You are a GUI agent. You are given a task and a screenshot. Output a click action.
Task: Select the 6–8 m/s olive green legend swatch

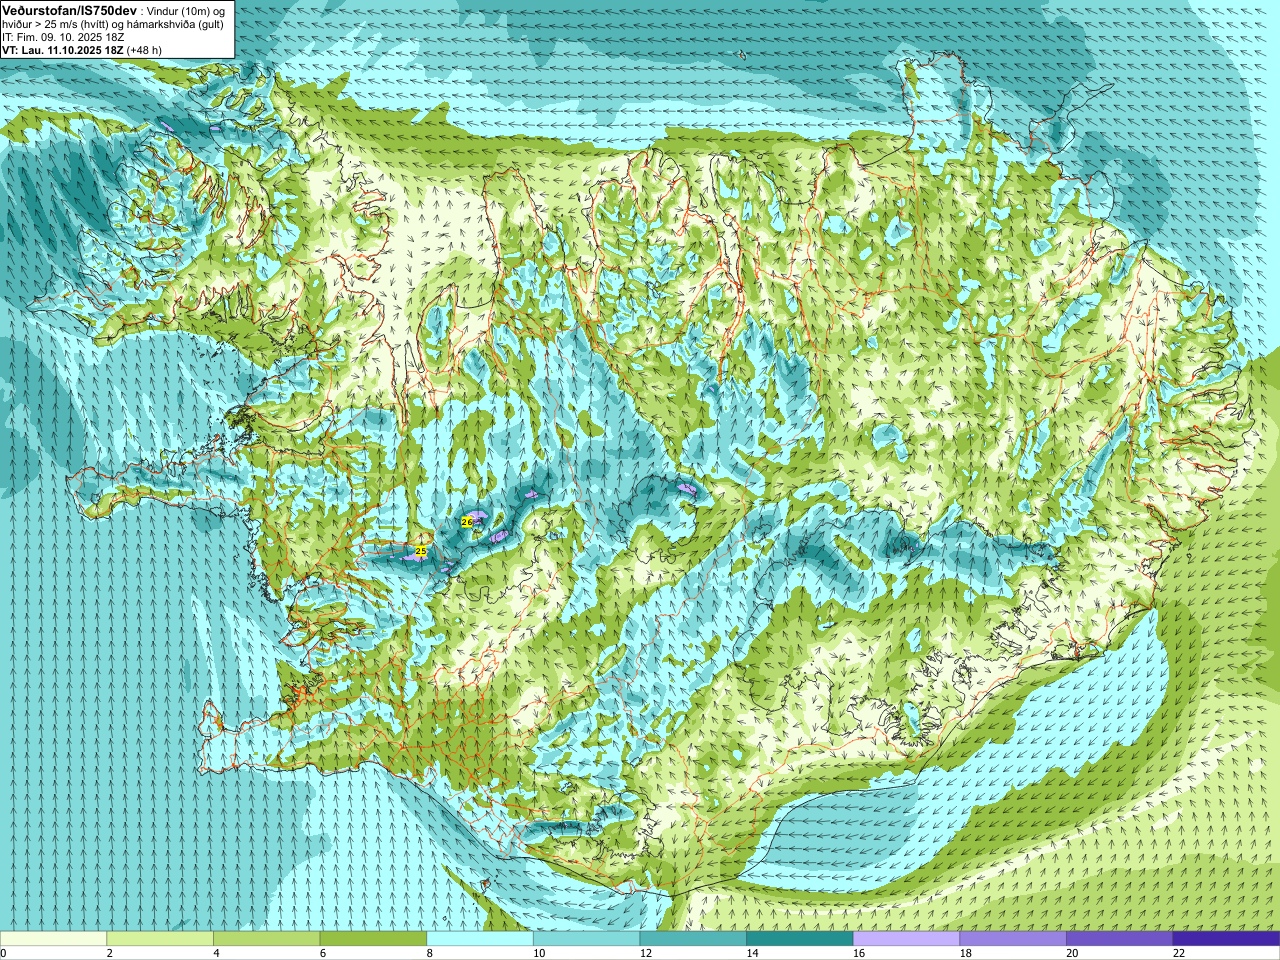(373, 939)
